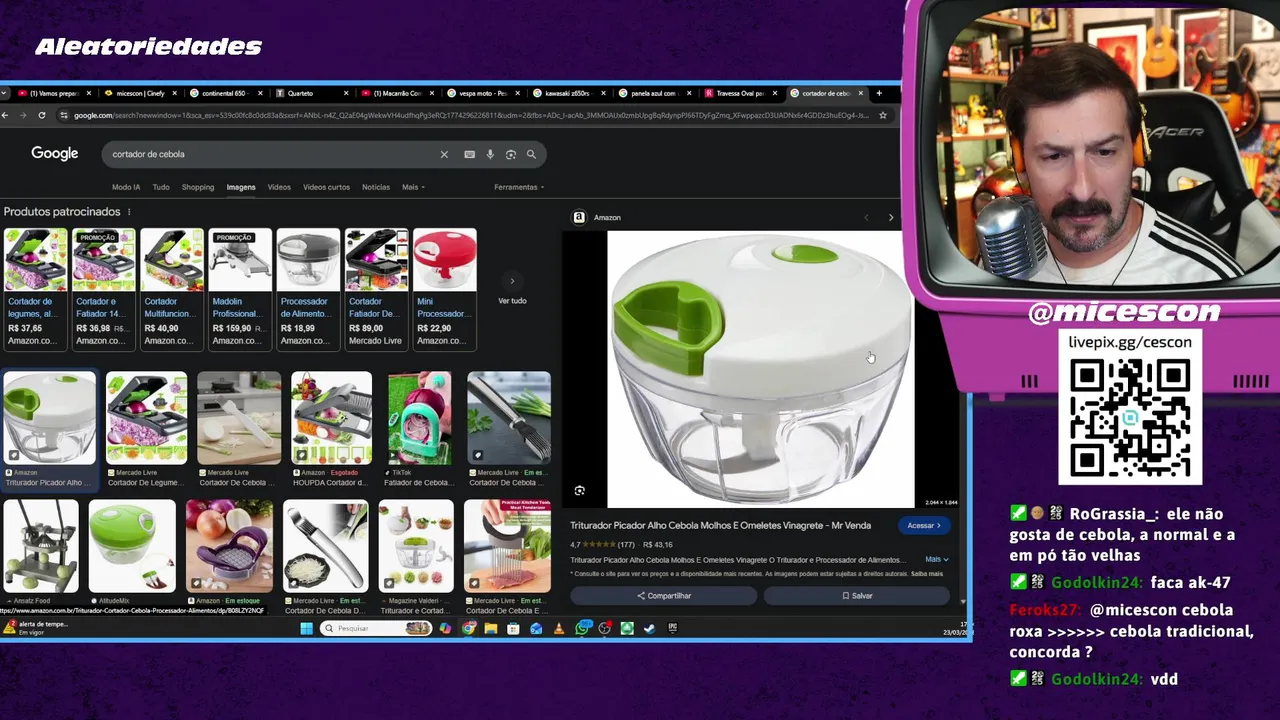Close the 'Quarteto' browser tab
Image resolution: width=1280 pixels, height=720 pixels.
pyautogui.click(x=346, y=93)
